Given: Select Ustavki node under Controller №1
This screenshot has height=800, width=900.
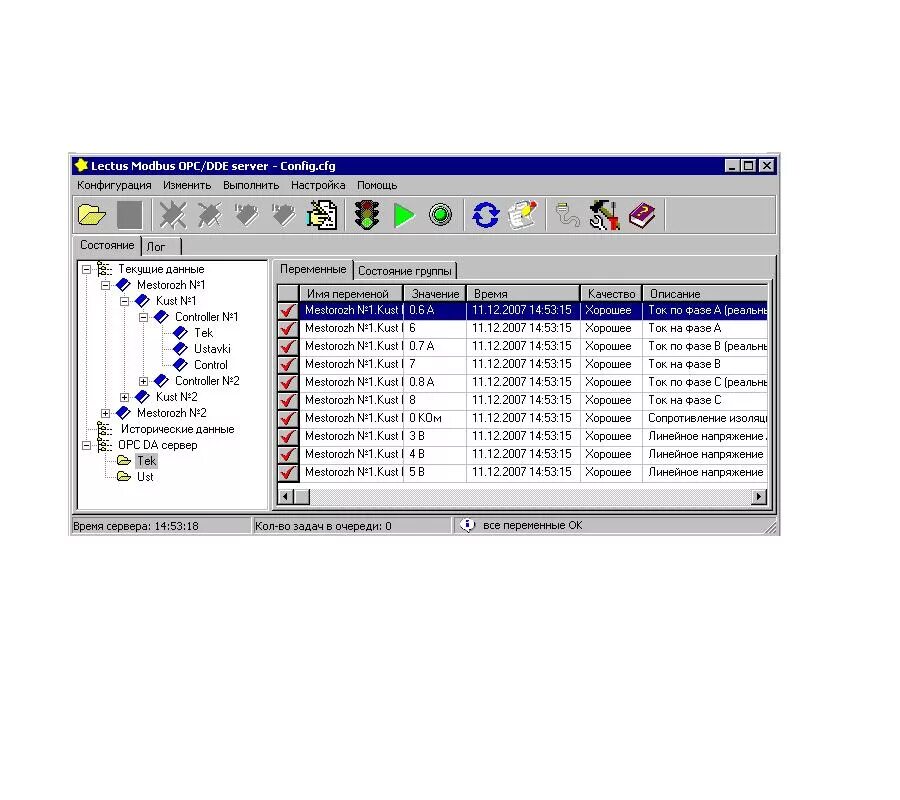Looking at the screenshot, I should (212, 349).
